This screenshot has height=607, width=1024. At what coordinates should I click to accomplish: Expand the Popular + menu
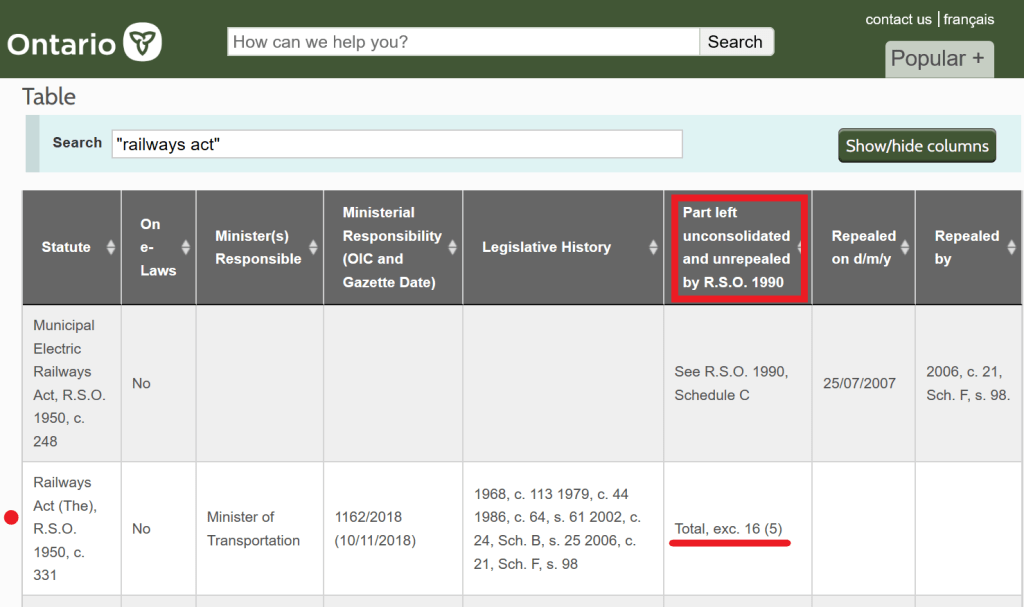pos(938,59)
